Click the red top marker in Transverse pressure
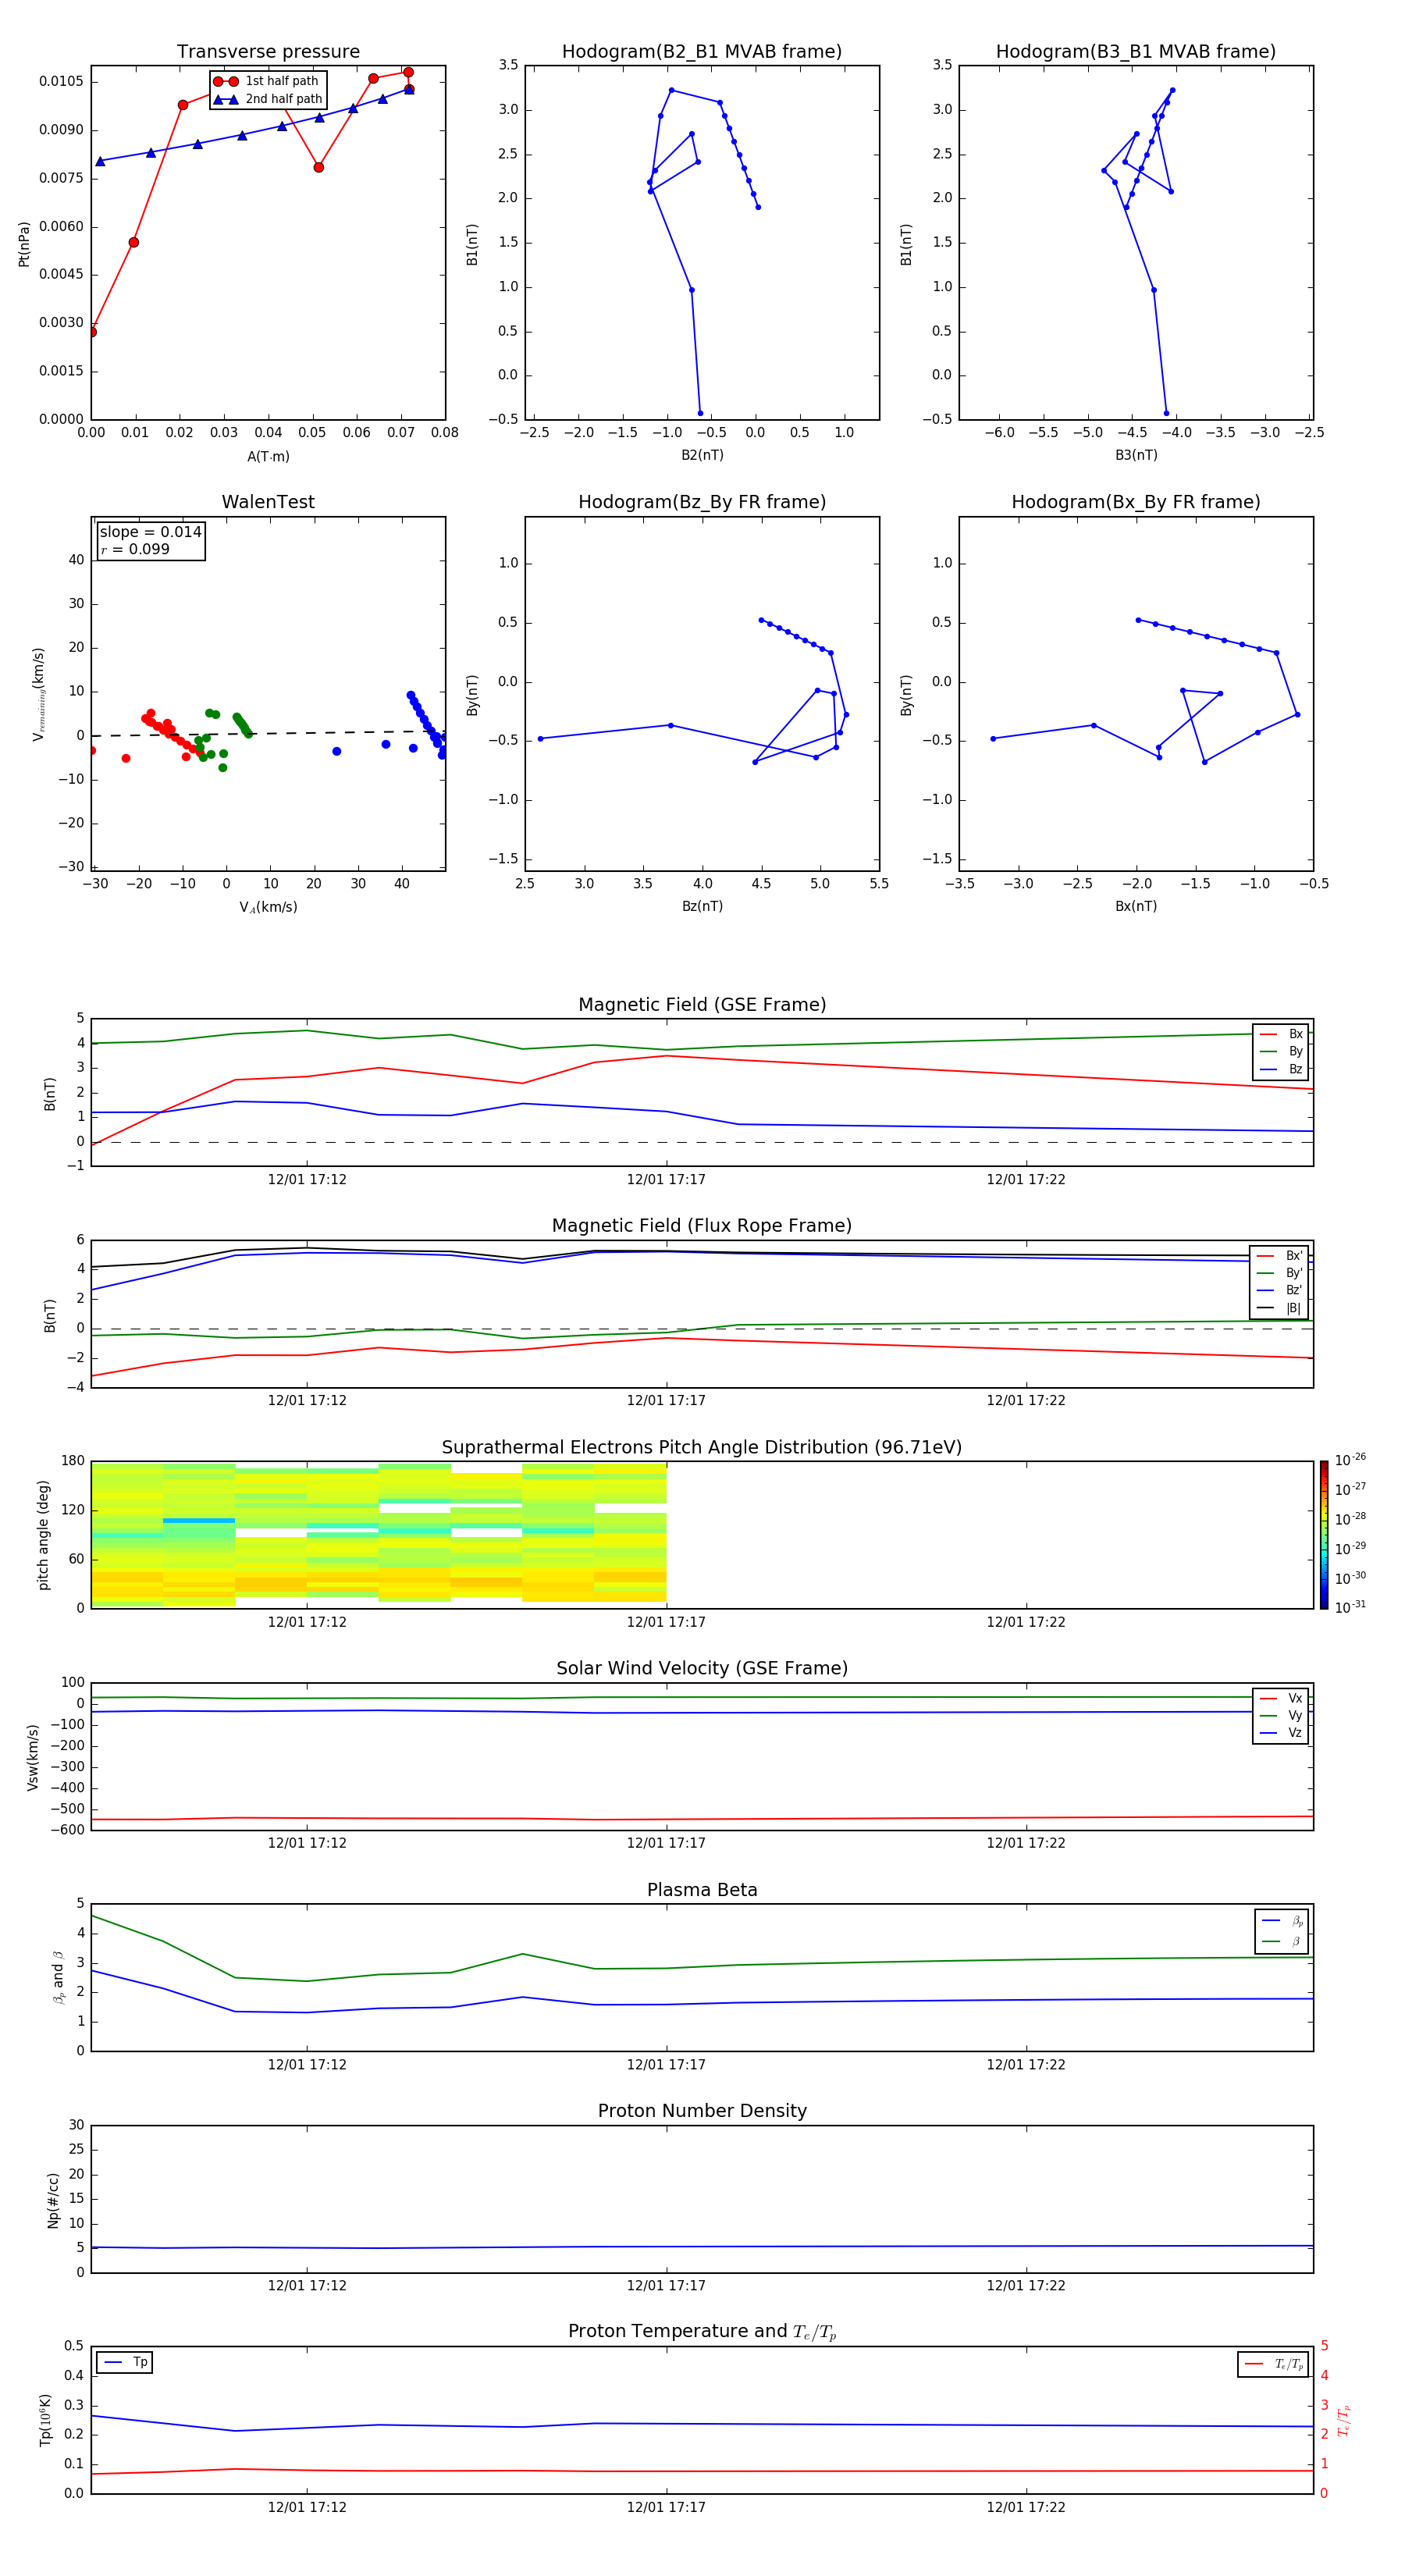Image resolution: width=1405 pixels, height=2576 pixels. (408, 72)
